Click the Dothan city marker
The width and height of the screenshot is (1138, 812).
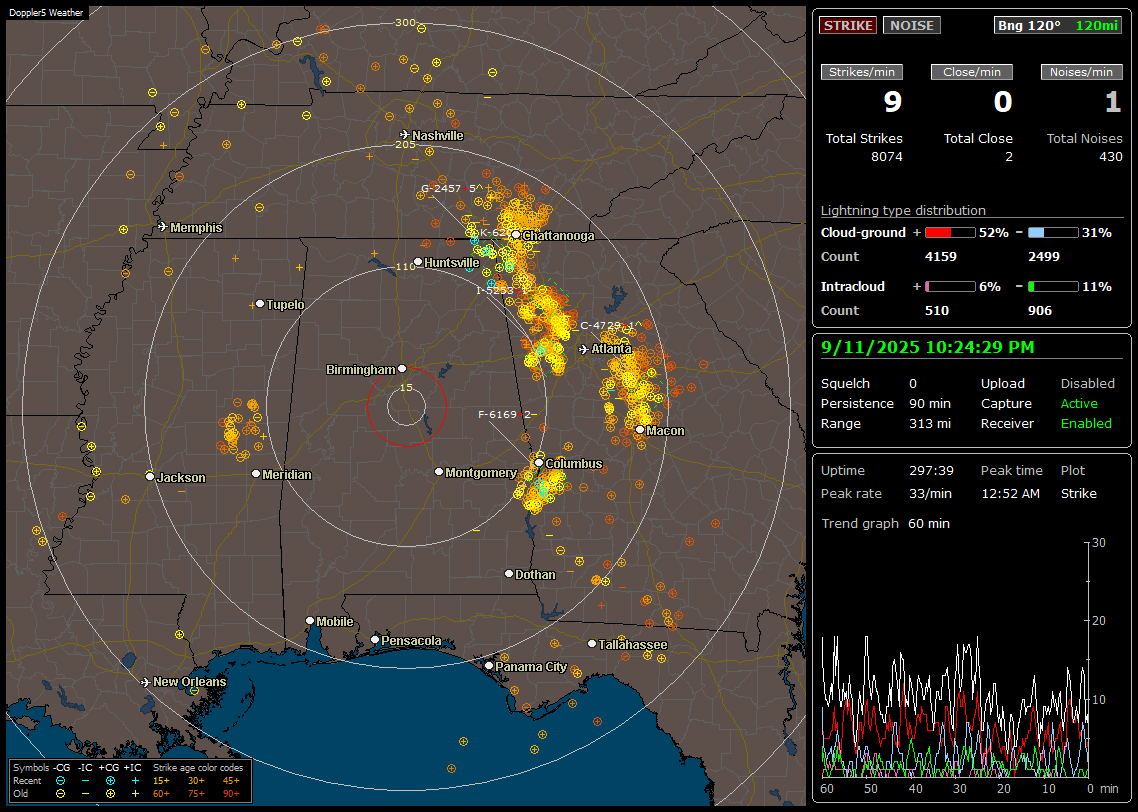tap(509, 573)
